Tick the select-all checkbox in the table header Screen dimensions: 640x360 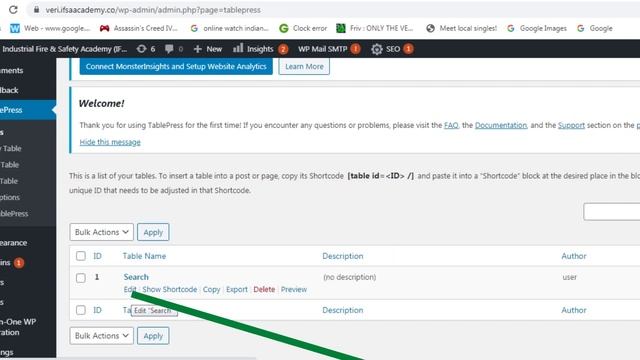[81, 256]
